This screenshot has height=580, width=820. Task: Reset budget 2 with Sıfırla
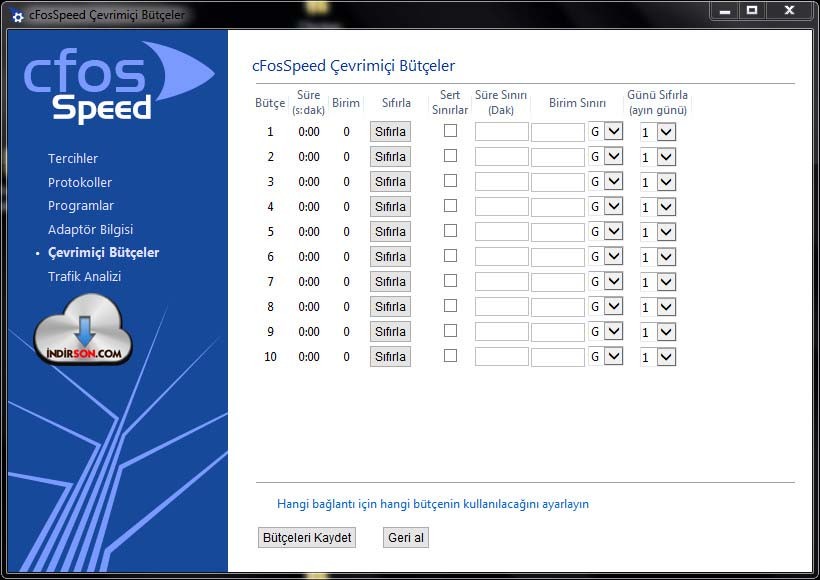390,157
